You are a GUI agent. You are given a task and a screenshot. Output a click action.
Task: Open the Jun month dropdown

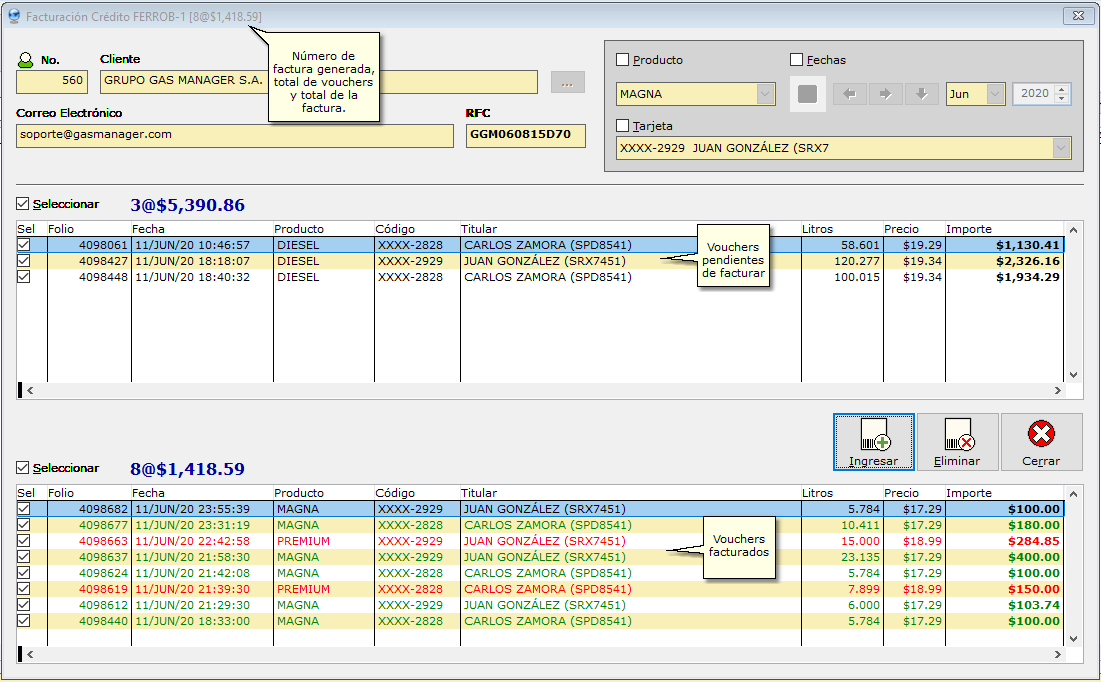(x=995, y=94)
